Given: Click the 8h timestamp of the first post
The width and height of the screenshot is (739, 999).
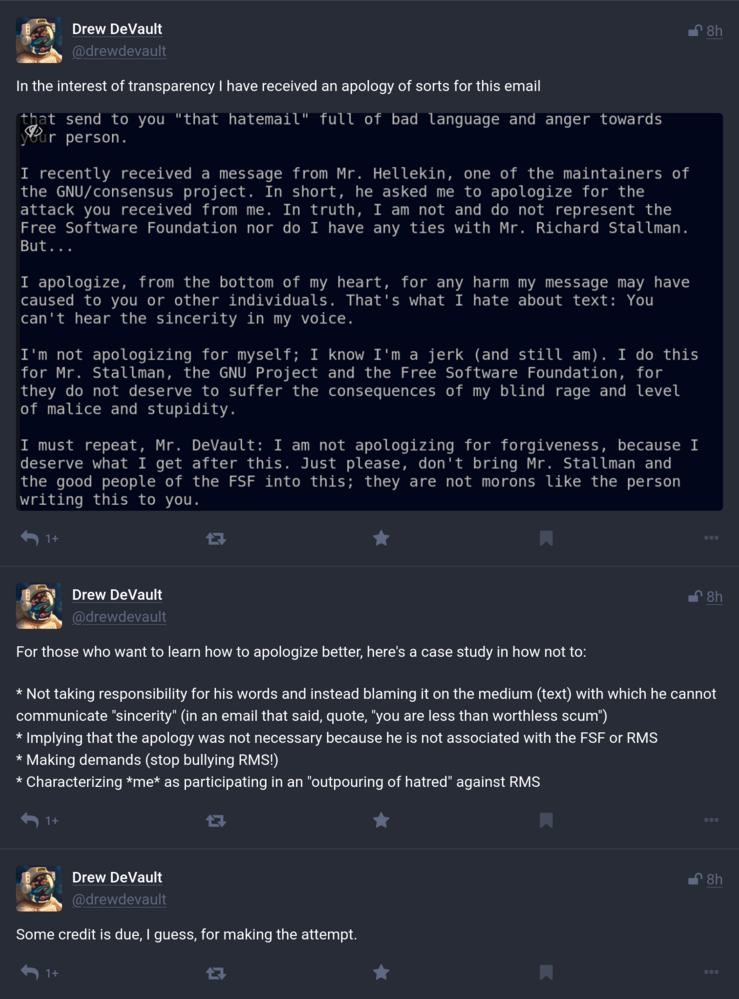Looking at the screenshot, I should click(714, 31).
